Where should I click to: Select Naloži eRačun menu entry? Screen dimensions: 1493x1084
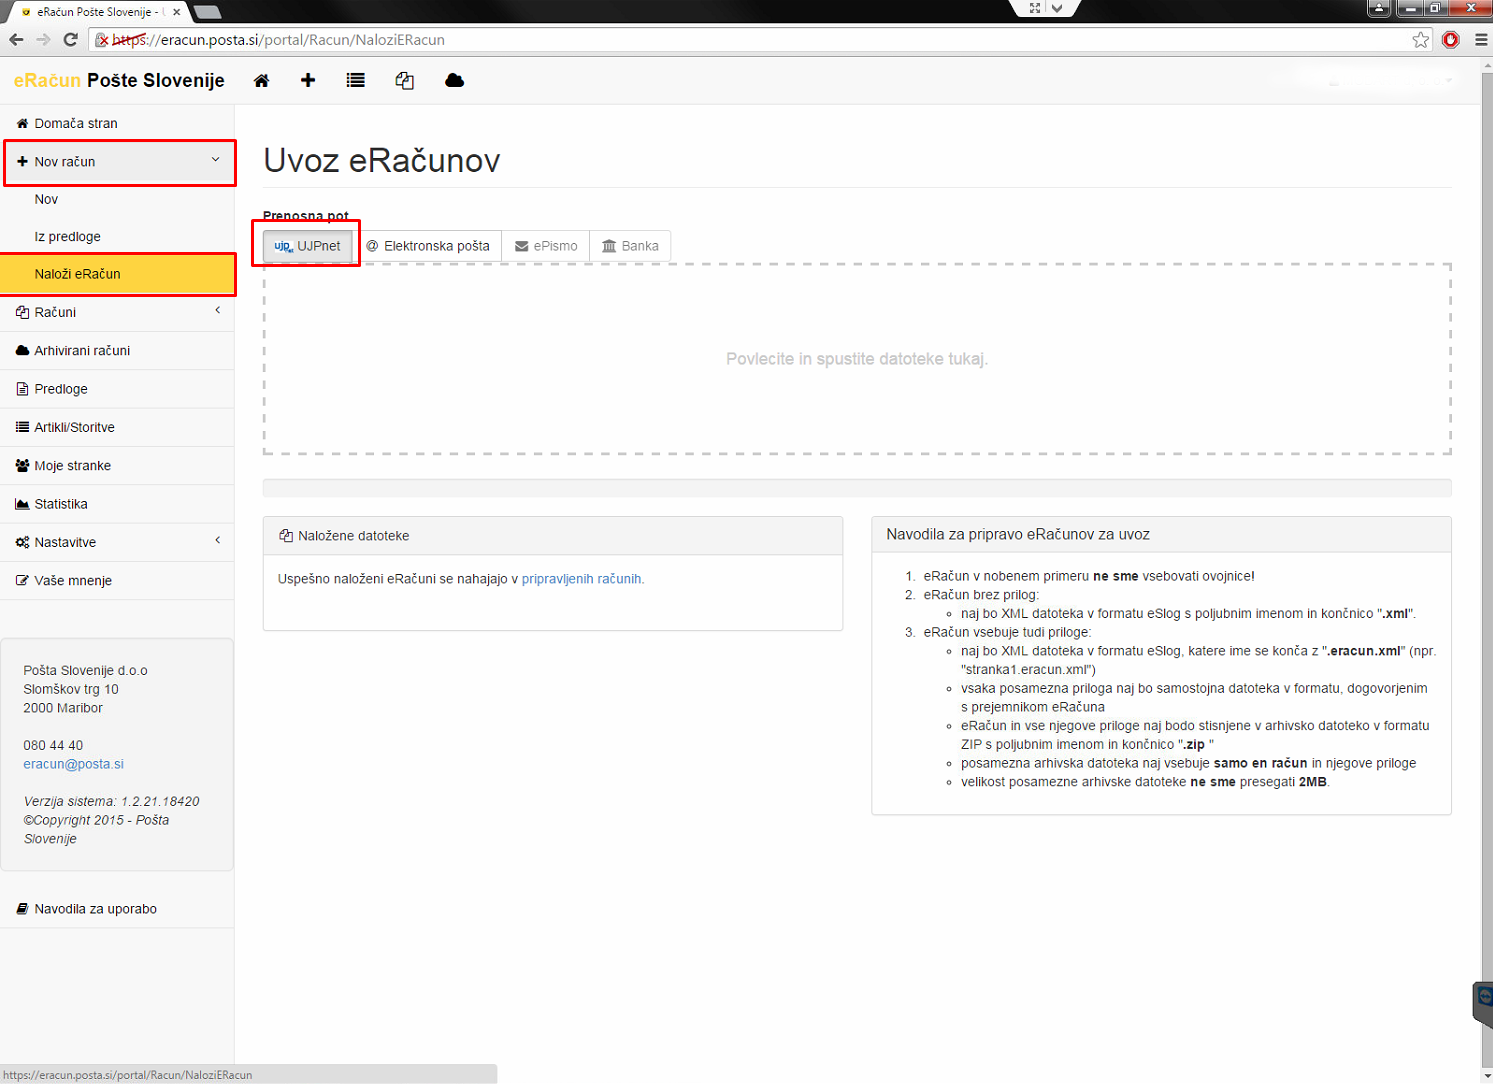[x=117, y=274]
